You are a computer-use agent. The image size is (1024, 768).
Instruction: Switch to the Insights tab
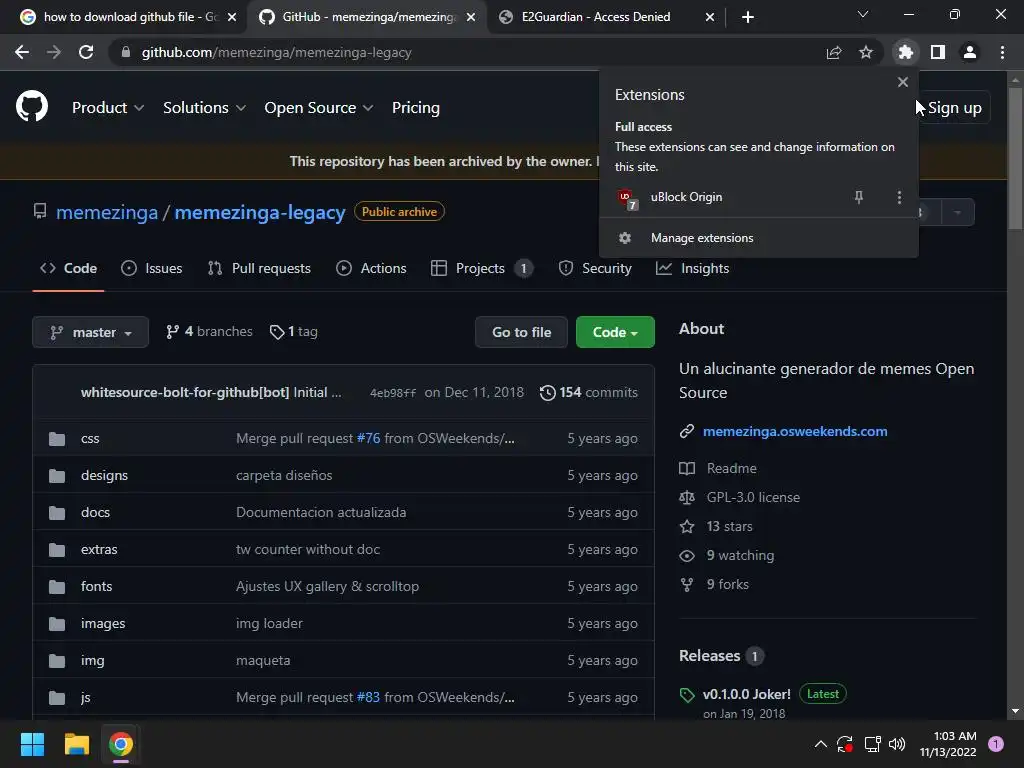(x=692, y=268)
